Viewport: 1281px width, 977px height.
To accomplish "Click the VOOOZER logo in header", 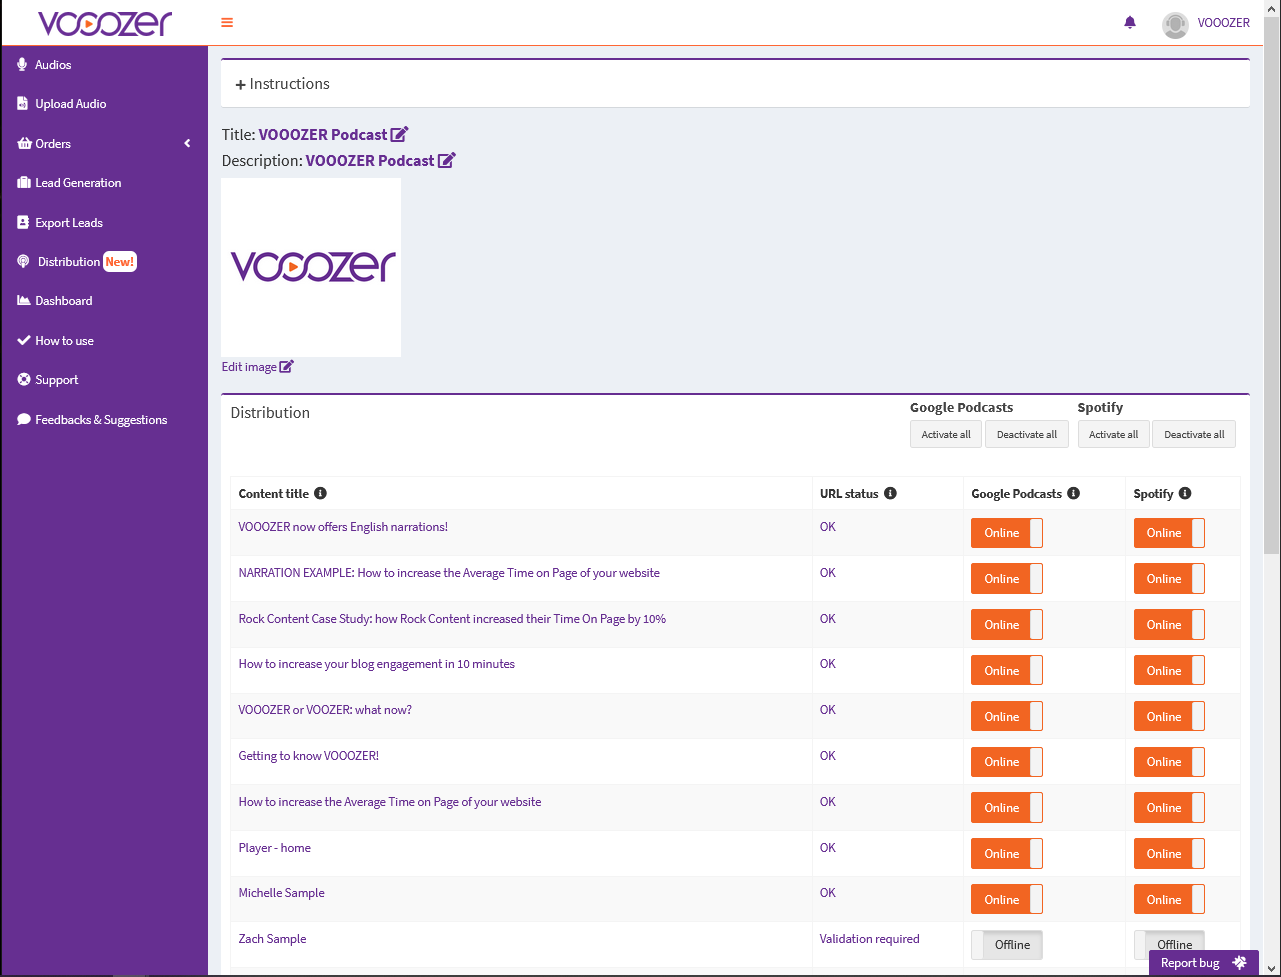I will pos(104,23).
